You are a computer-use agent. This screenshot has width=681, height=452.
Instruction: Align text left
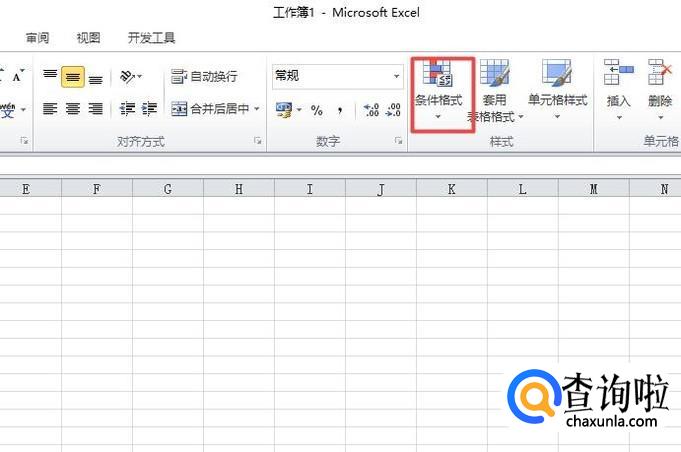[x=50, y=108]
